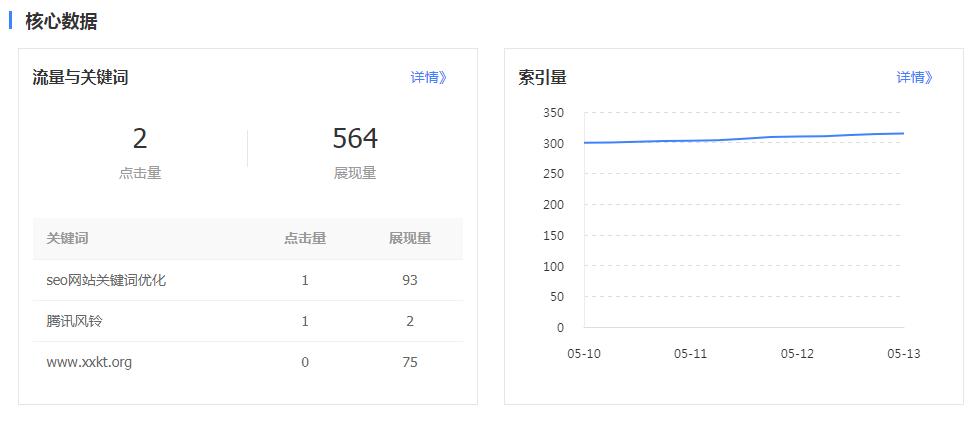This screenshot has width=975, height=421.
Task: Click impression count 93 for seo网站关键词优化
Action: [x=410, y=280]
